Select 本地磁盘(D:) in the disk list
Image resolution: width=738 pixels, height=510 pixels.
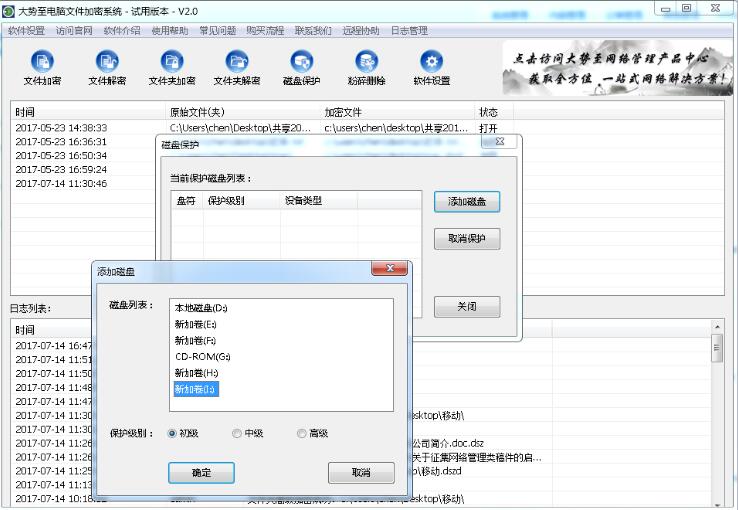201,308
